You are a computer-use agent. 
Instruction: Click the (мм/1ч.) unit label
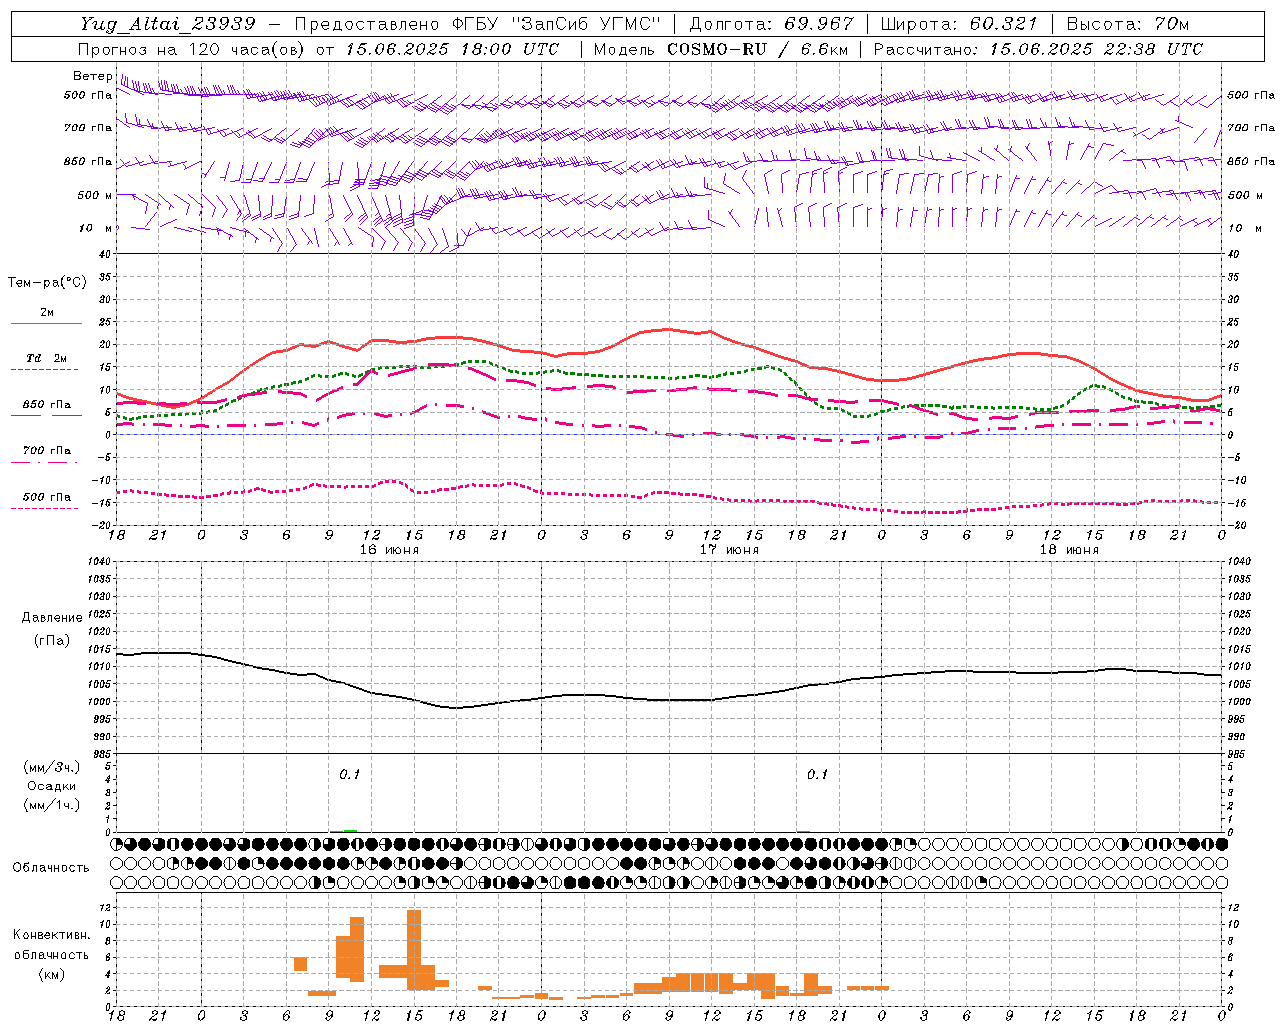tap(52, 805)
